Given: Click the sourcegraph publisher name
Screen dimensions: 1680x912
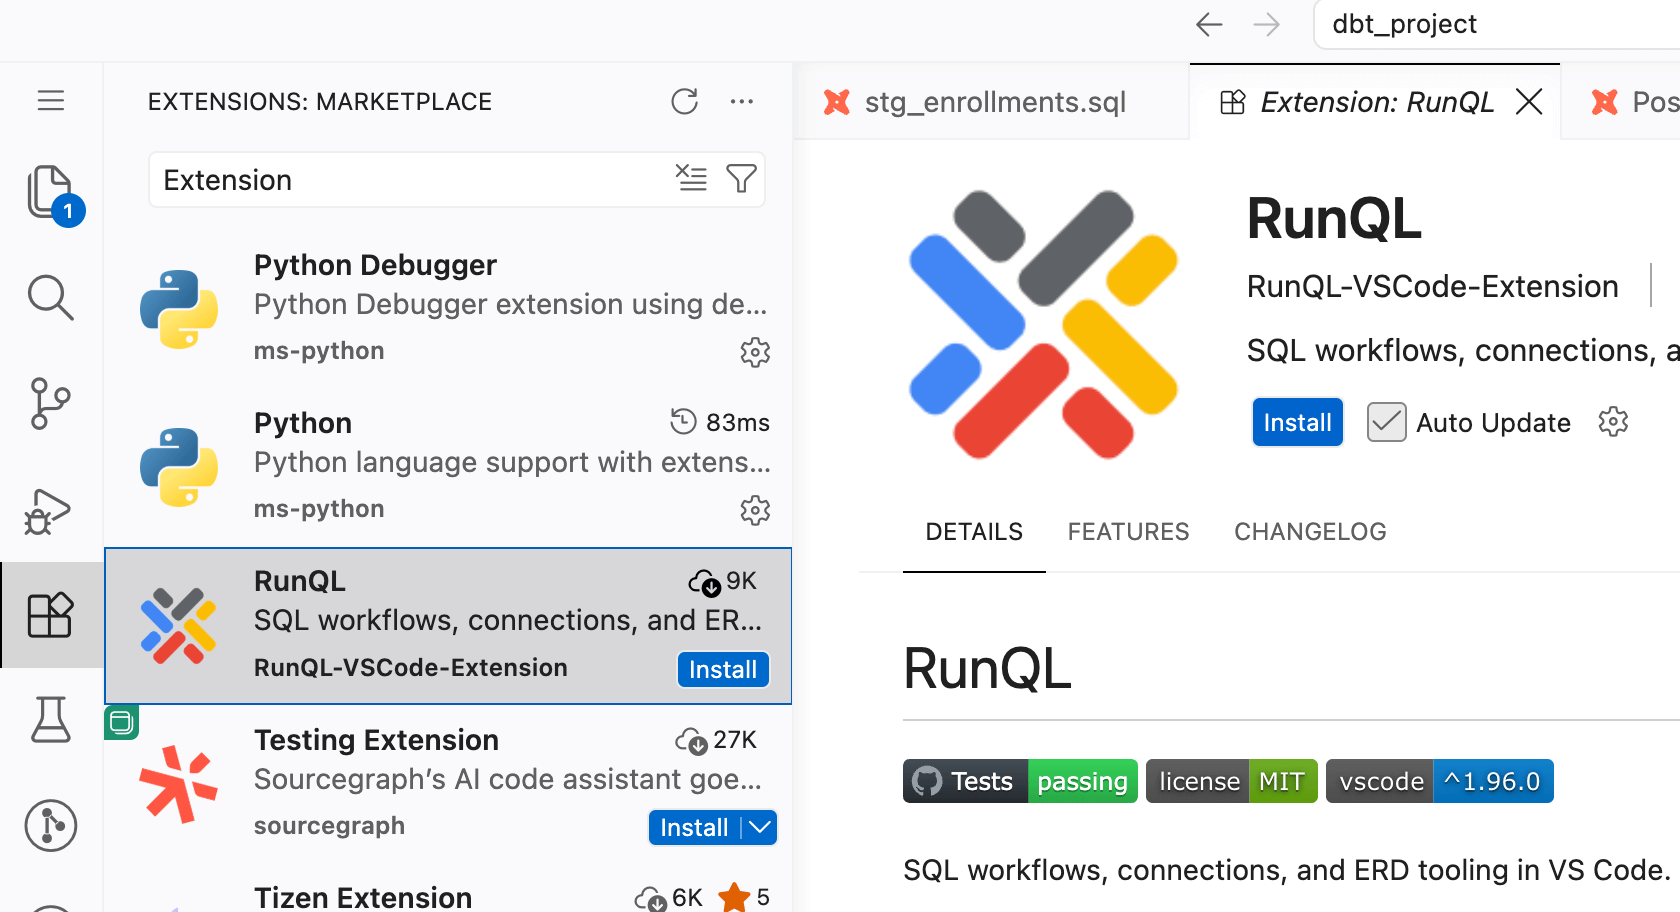Looking at the screenshot, I should [x=329, y=826].
